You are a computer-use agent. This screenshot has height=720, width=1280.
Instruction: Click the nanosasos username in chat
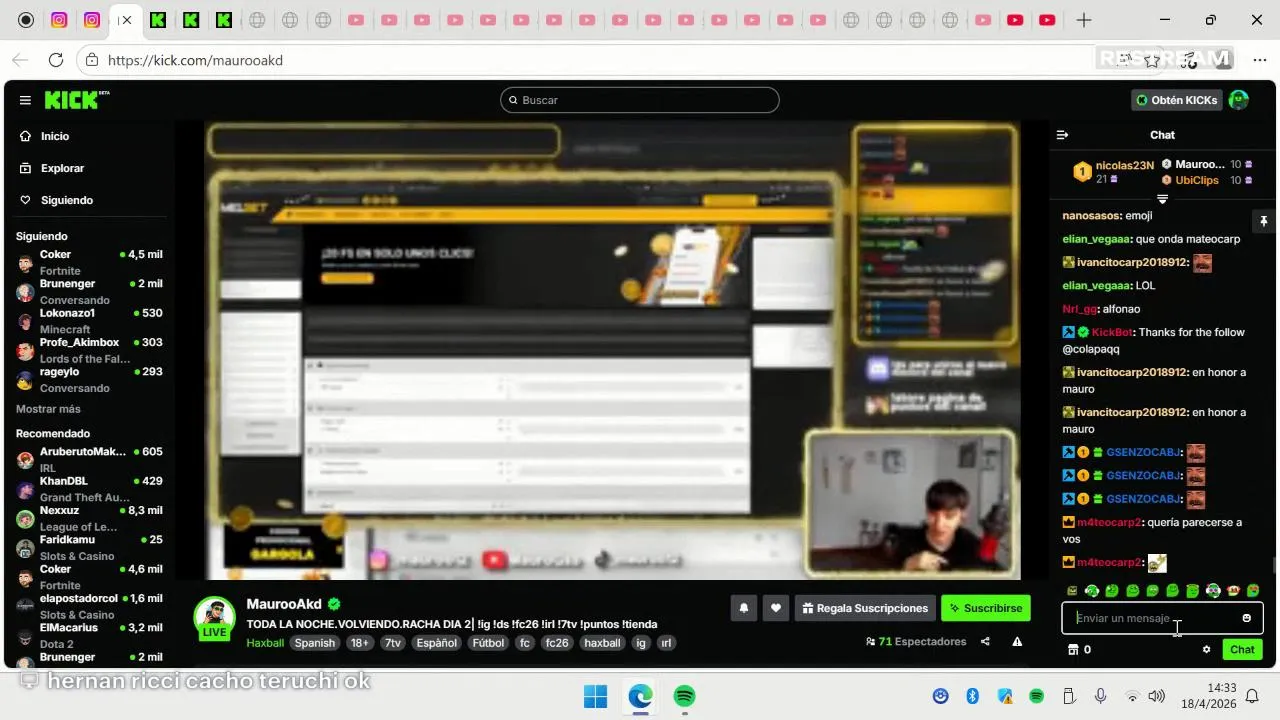pos(1090,215)
